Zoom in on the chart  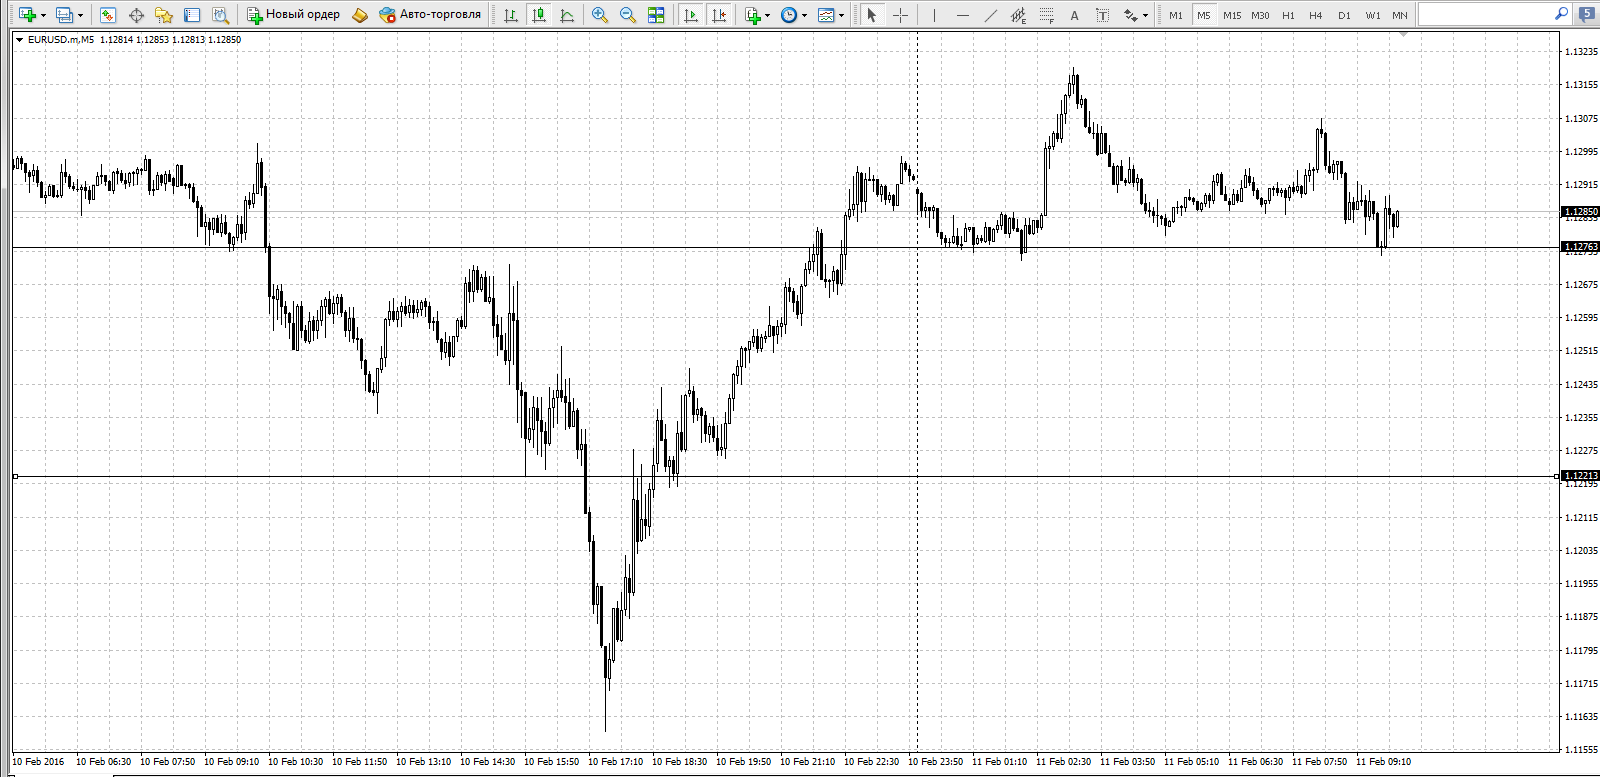tap(600, 15)
